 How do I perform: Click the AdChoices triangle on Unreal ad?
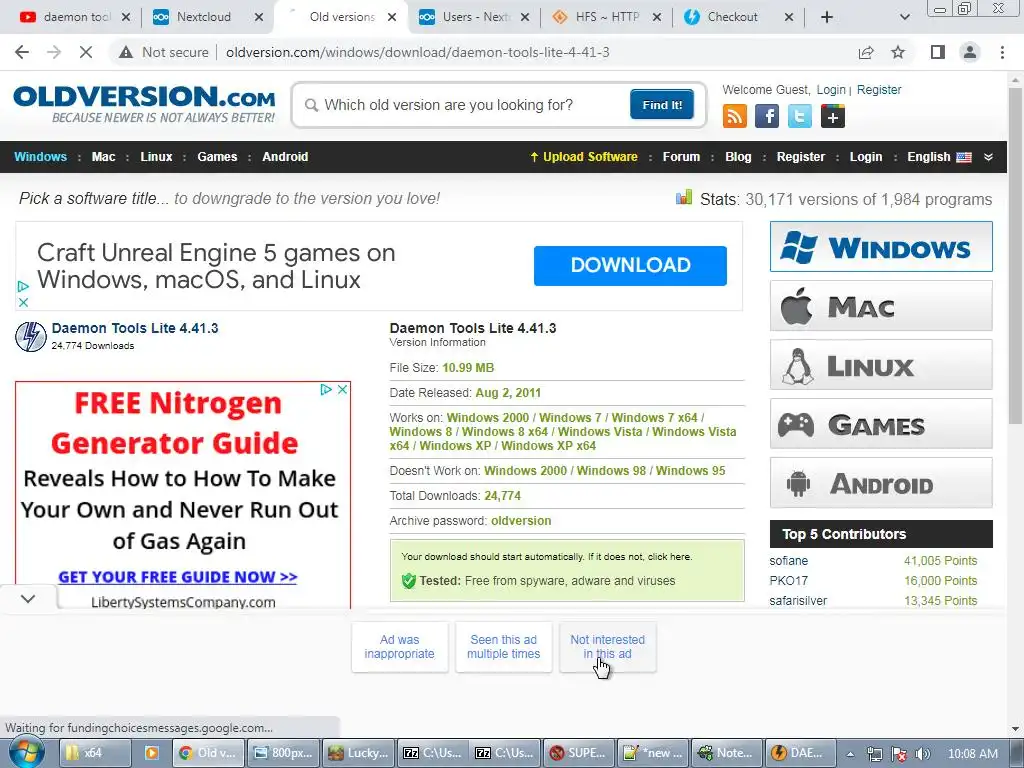(23, 286)
